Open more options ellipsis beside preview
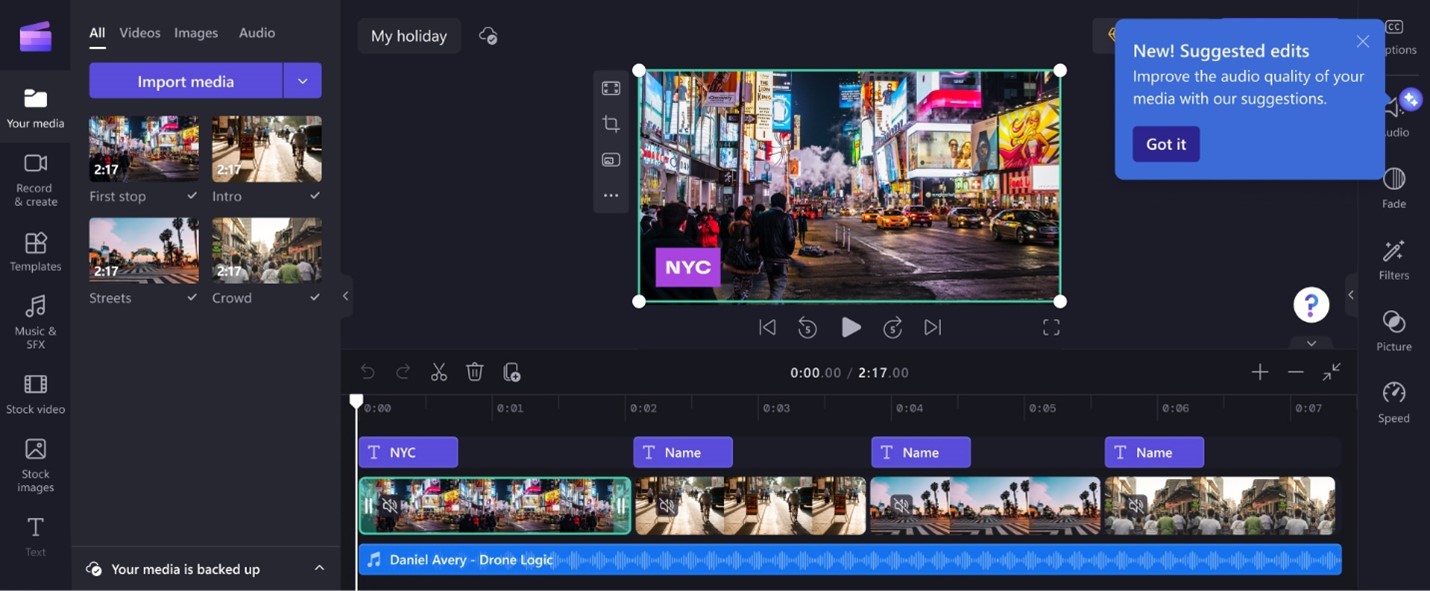The image size is (1430, 591). pos(611,196)
